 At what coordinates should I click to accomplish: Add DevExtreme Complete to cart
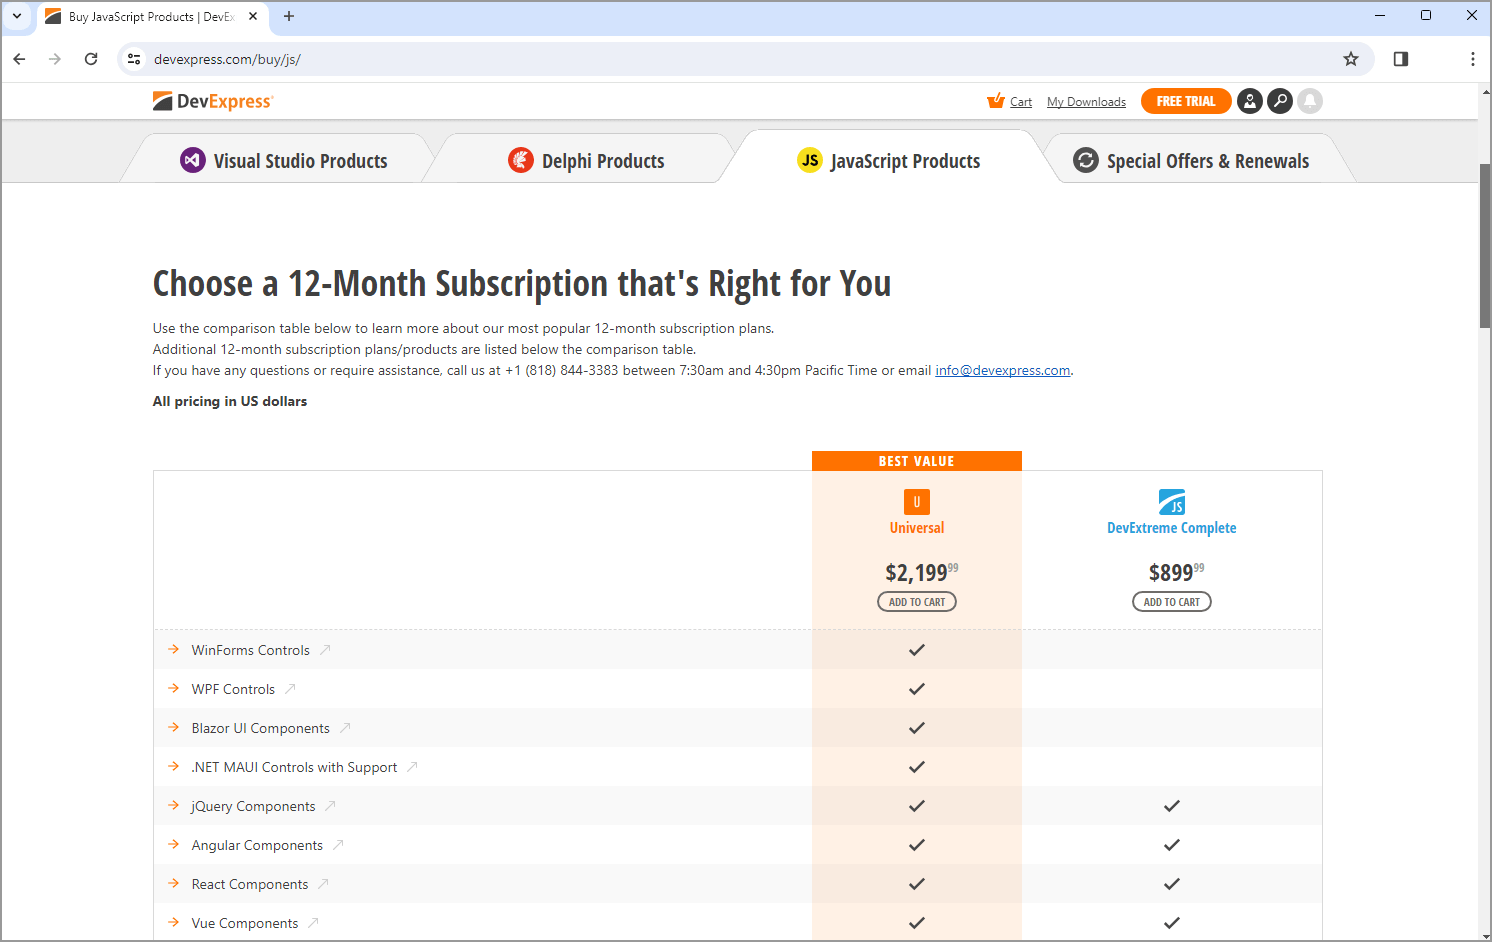click(x=1171, y=602)
